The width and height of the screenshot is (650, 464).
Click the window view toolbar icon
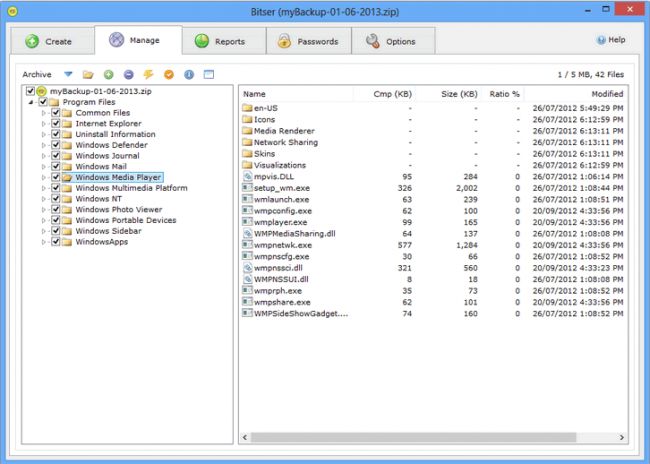[x=209, y=75]
